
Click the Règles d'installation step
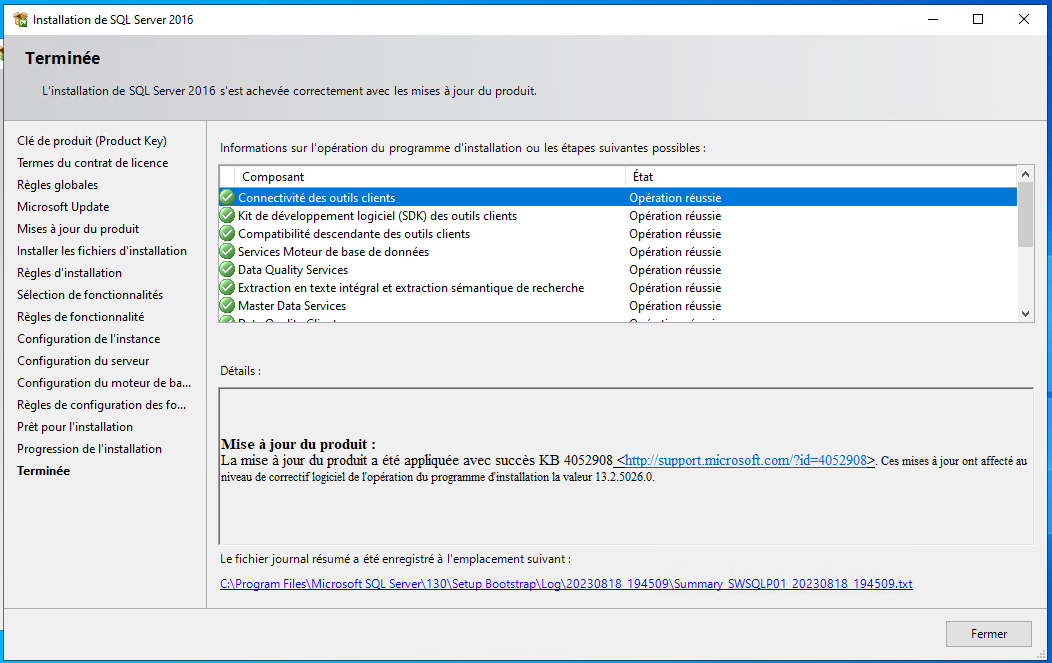coord(70,273)
